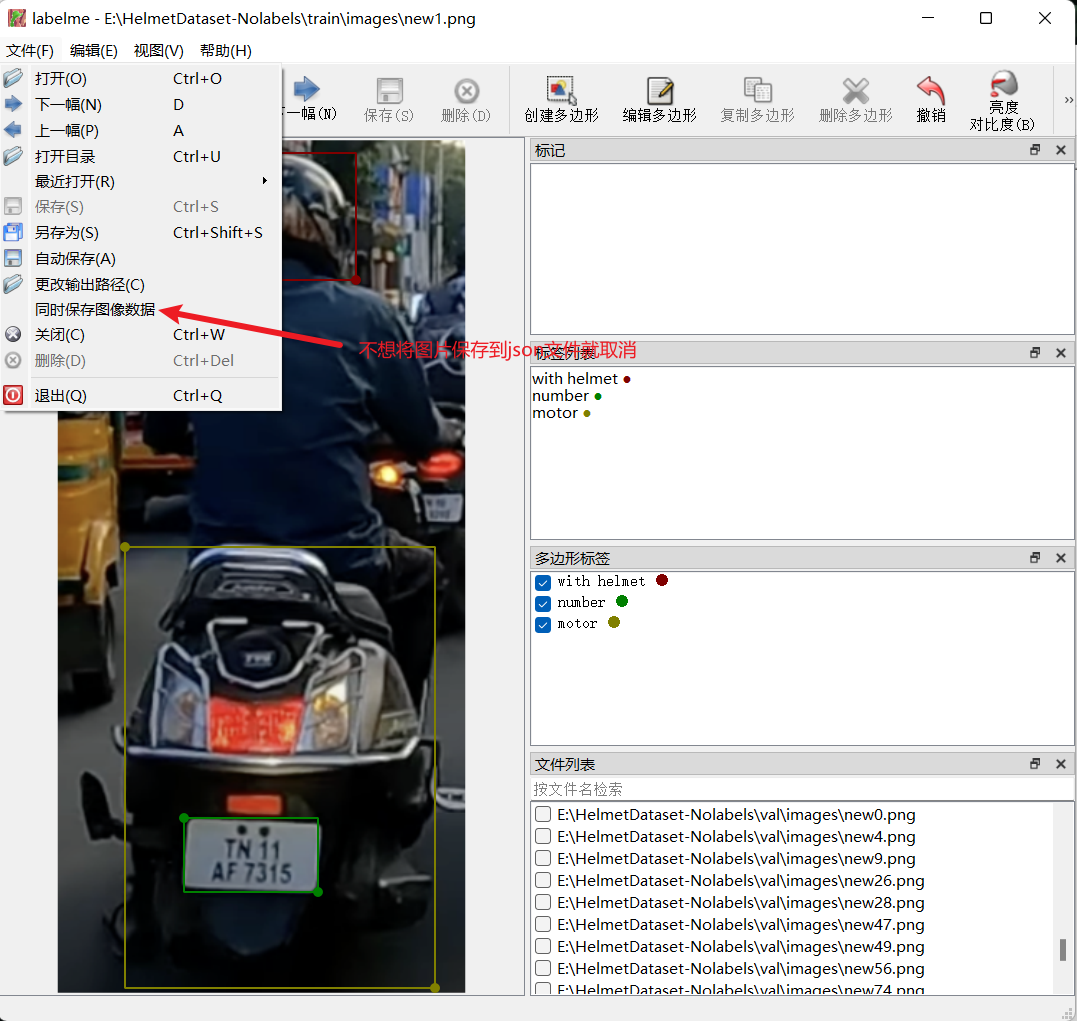The width and height of the screenshot is (1077, 1021).
Task: Check the new4.png file checkbox
Action: (x=543, y=836)
